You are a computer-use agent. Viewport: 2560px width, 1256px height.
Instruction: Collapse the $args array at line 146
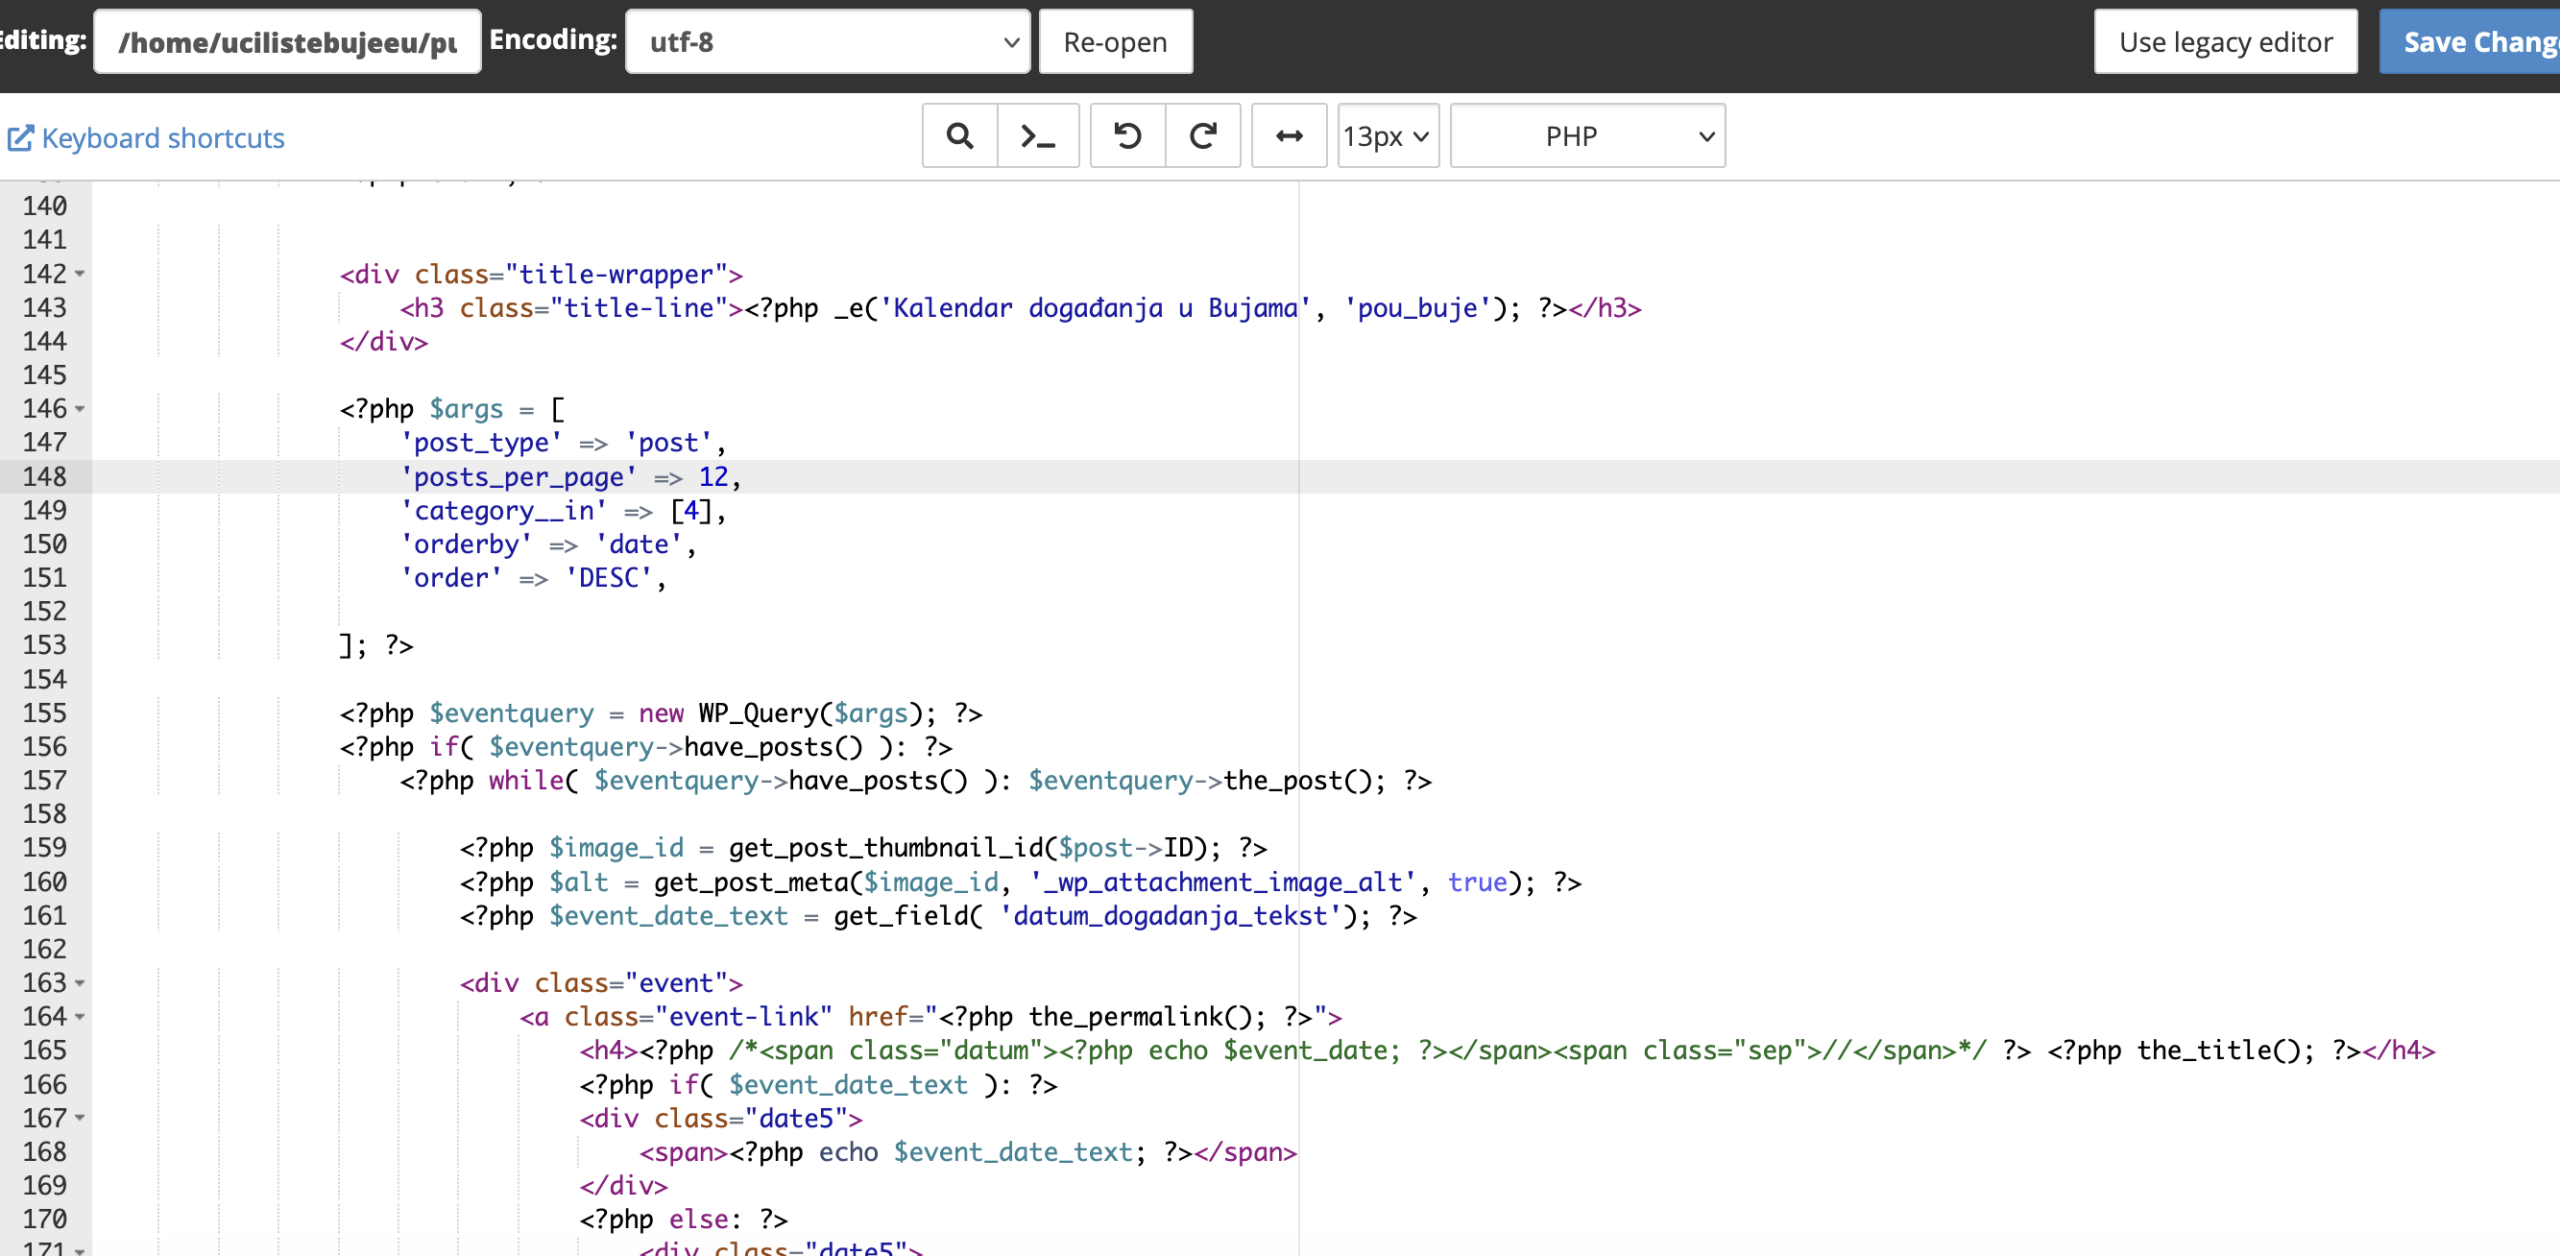[x=80, y=409]
